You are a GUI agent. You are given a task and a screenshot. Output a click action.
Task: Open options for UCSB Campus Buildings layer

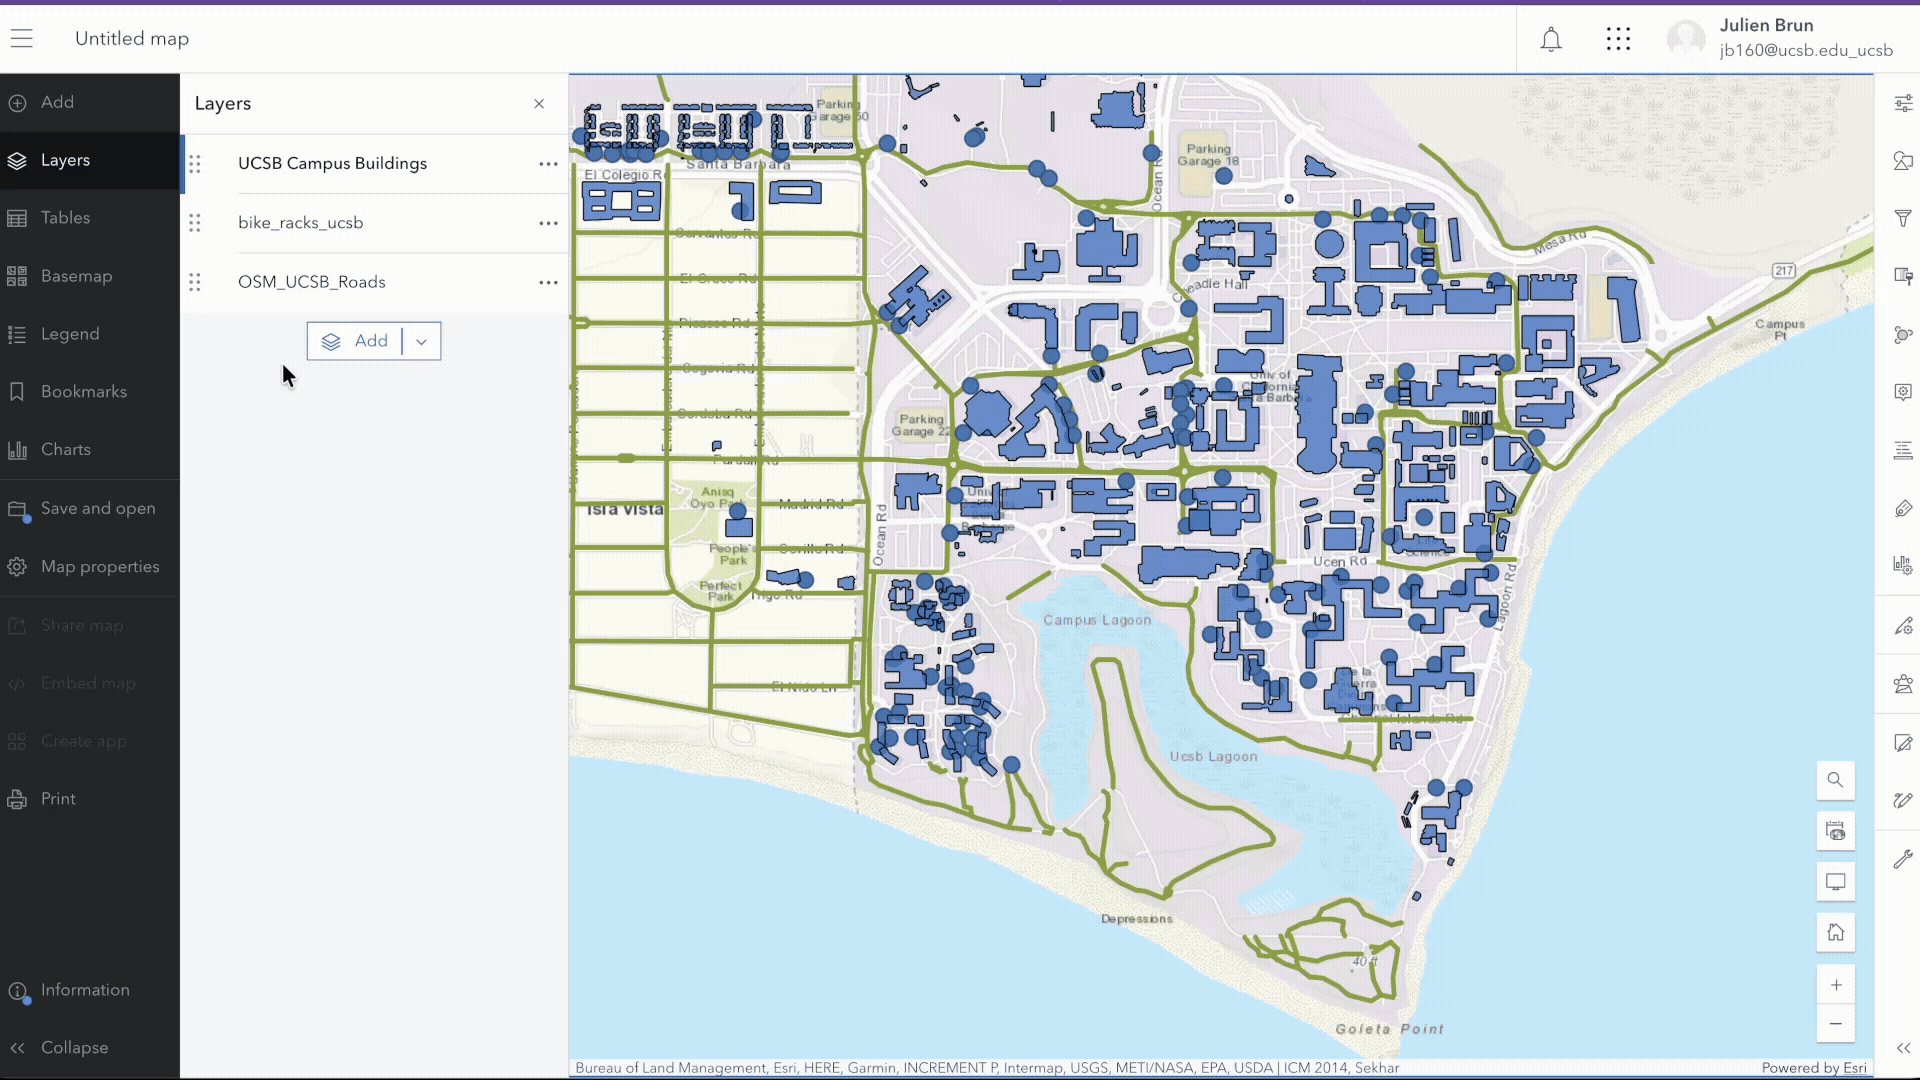point(548,164)
